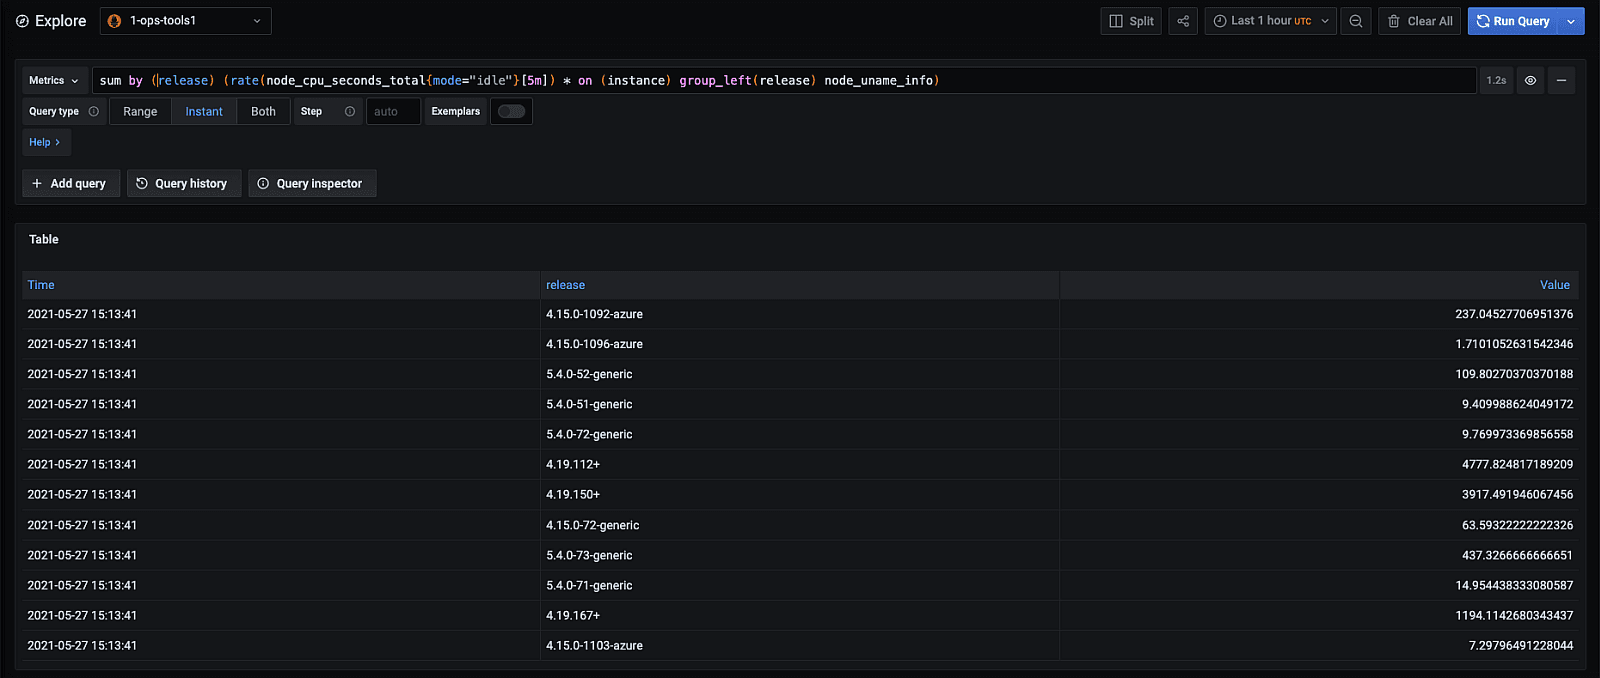Screen dimensions: 1600x678
Task: Click the Step info icon
Action: (x=350, y=112)
